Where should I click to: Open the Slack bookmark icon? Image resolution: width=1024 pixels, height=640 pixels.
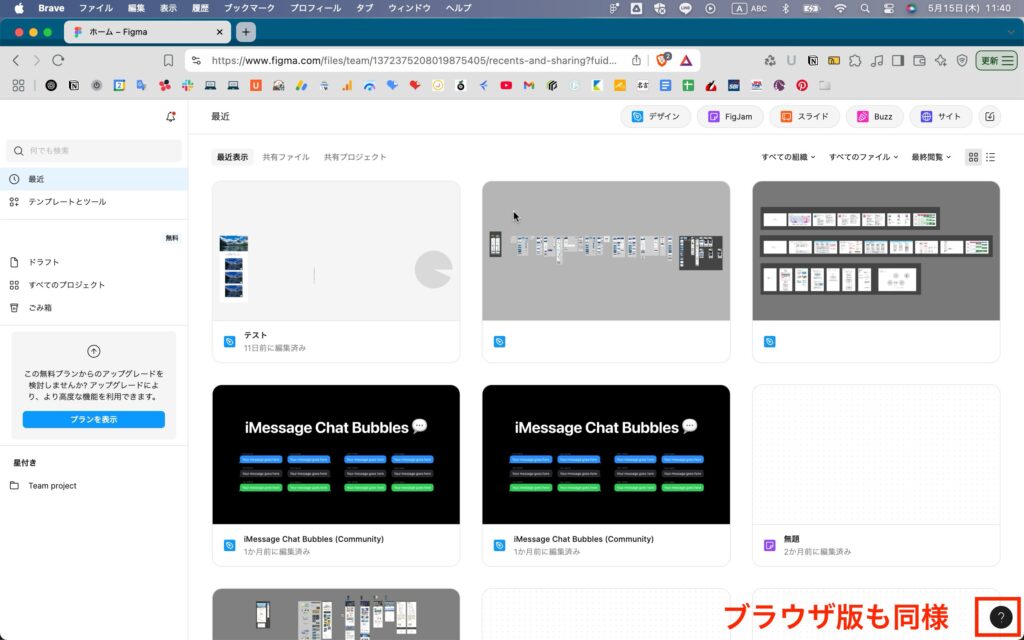187,86
